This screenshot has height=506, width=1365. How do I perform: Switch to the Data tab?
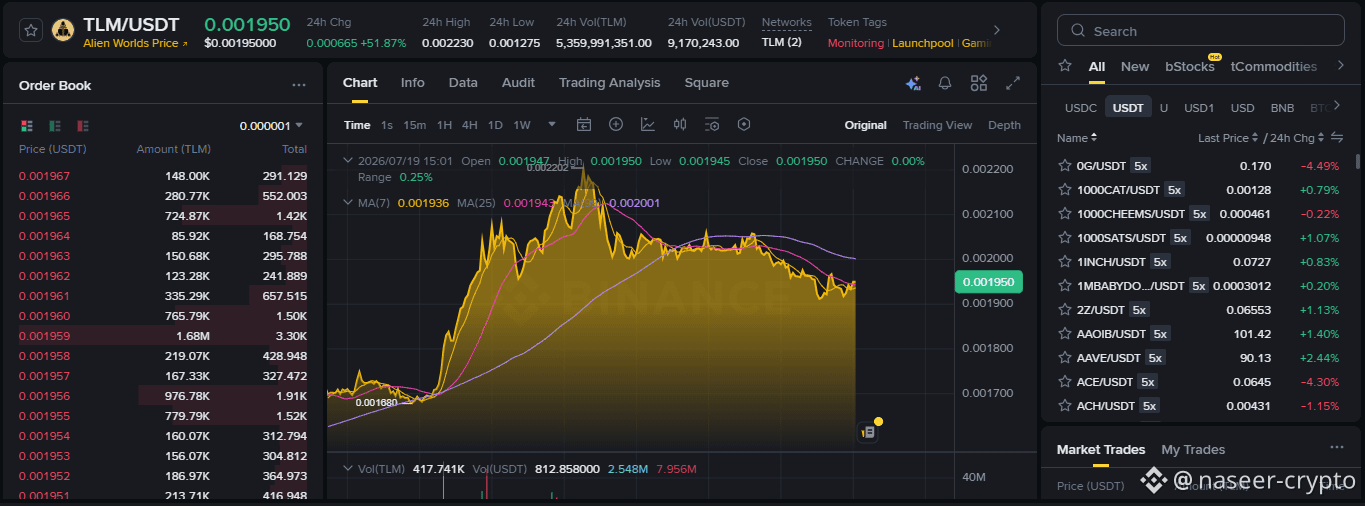coord(463,83)
